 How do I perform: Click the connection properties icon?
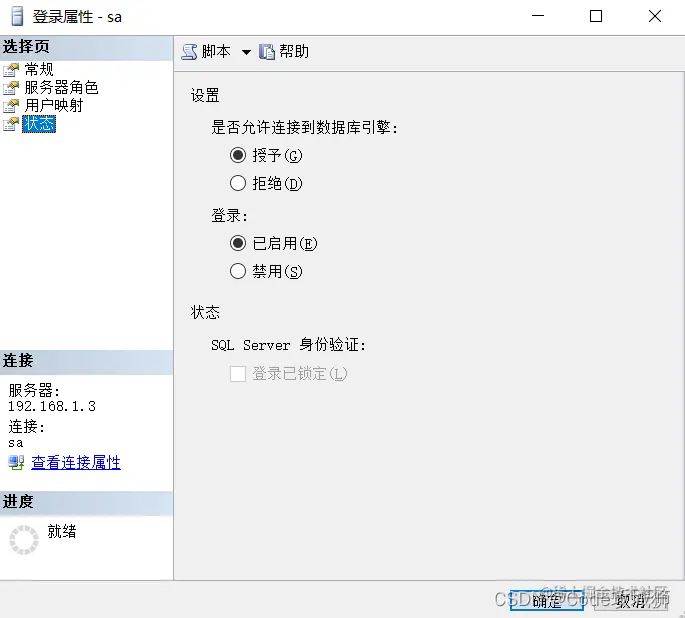click(x=16, y=463)
